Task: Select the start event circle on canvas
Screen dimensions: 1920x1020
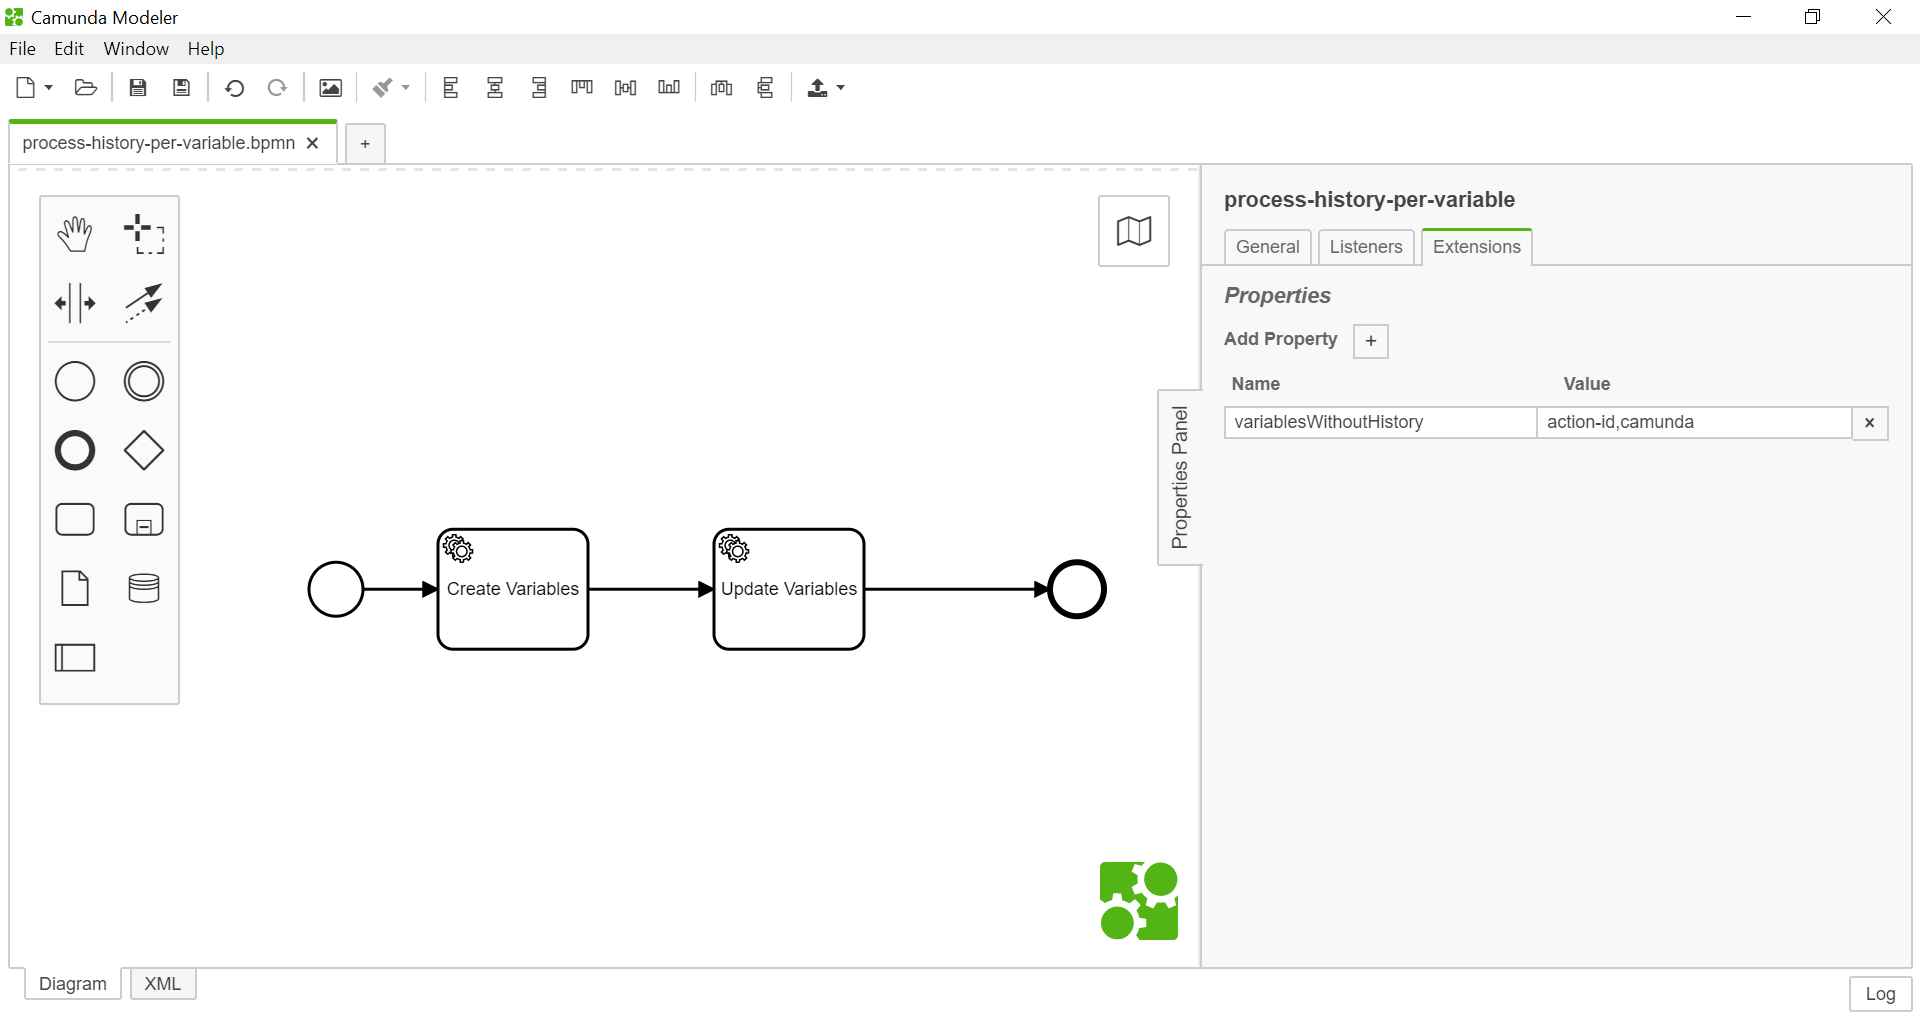Action: coord(336,589)
